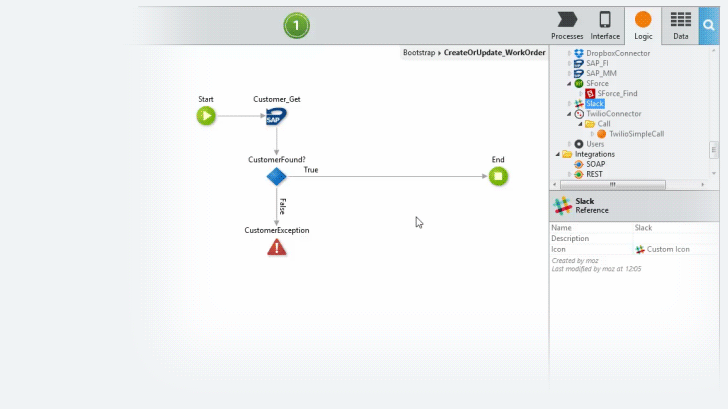Expand the DropboxConnector tree node
Viewport: 728px width, 409px height.
tap(569, 53)
